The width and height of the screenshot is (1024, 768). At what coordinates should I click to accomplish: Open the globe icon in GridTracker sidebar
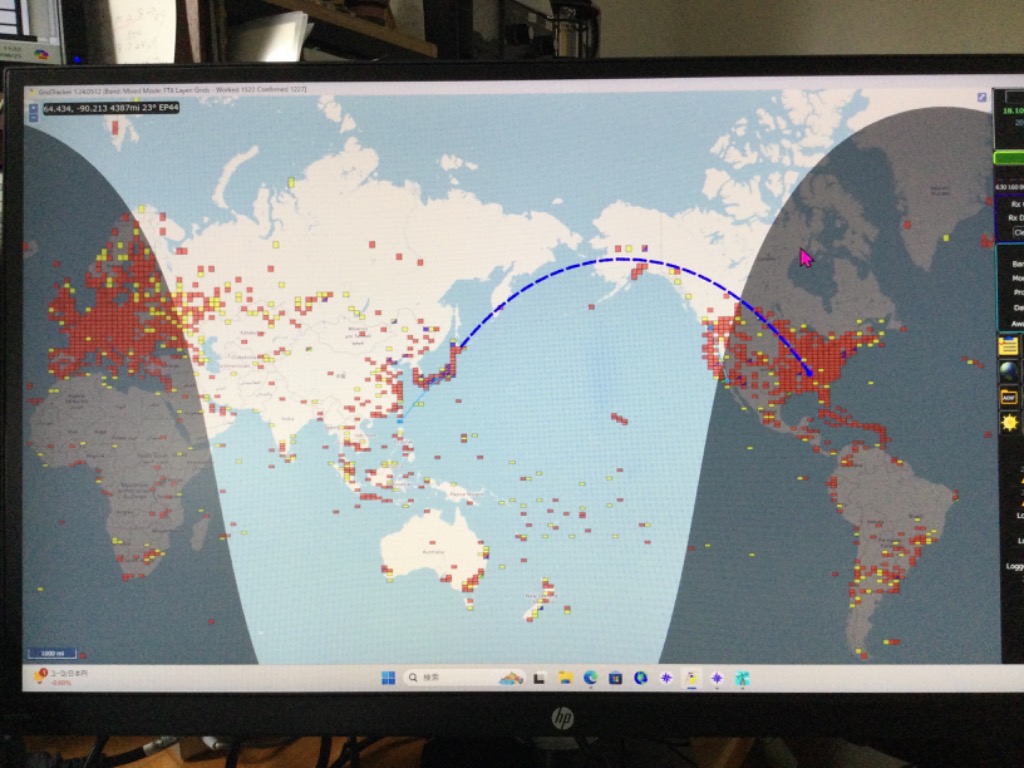(x=1008, y=370)
